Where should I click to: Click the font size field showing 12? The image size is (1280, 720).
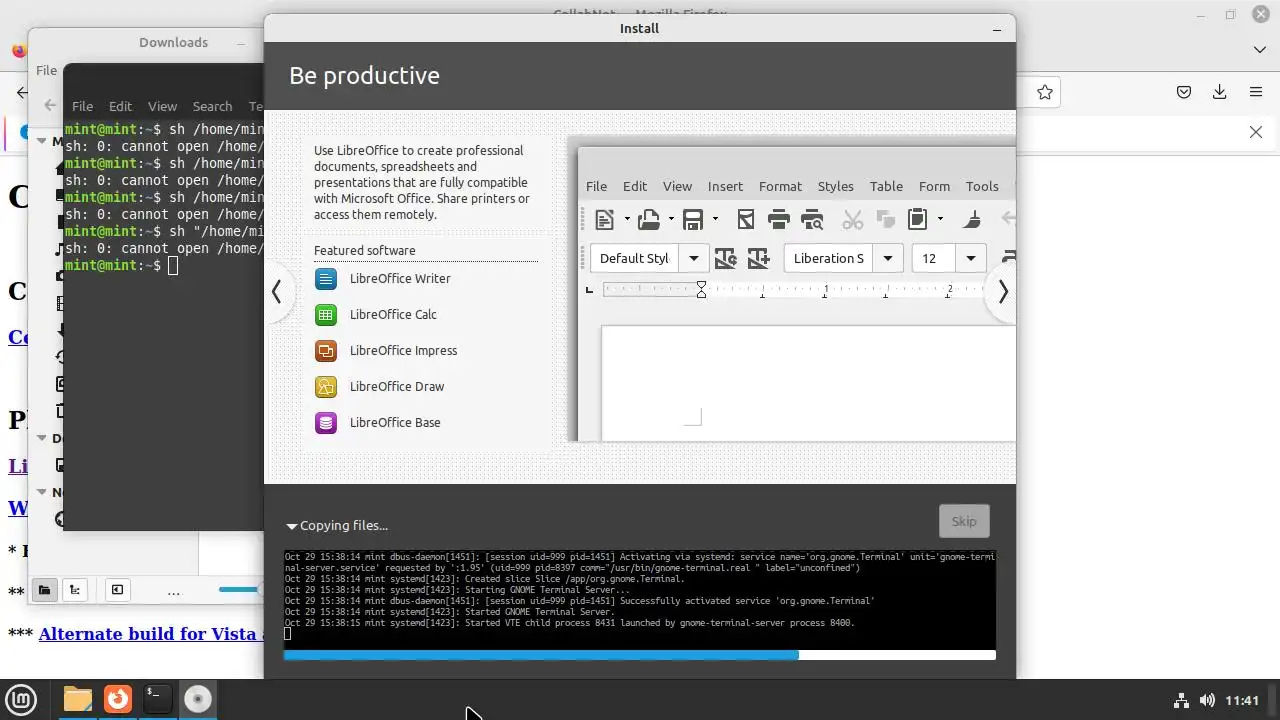coord(934,259)
